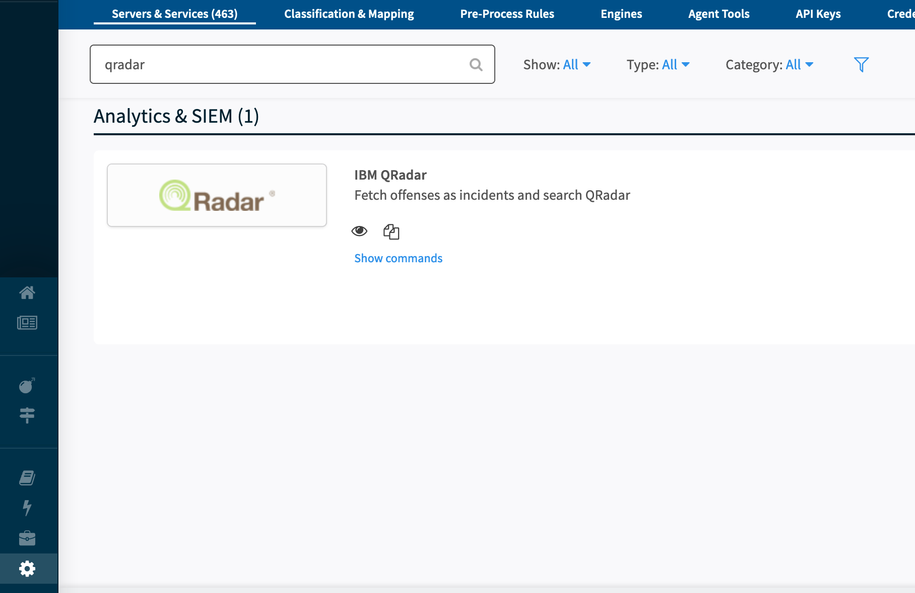The height and width of the screenshot is (593, 915).
Task: Switch to Servers & Services (463) tab
Action: 174,14
